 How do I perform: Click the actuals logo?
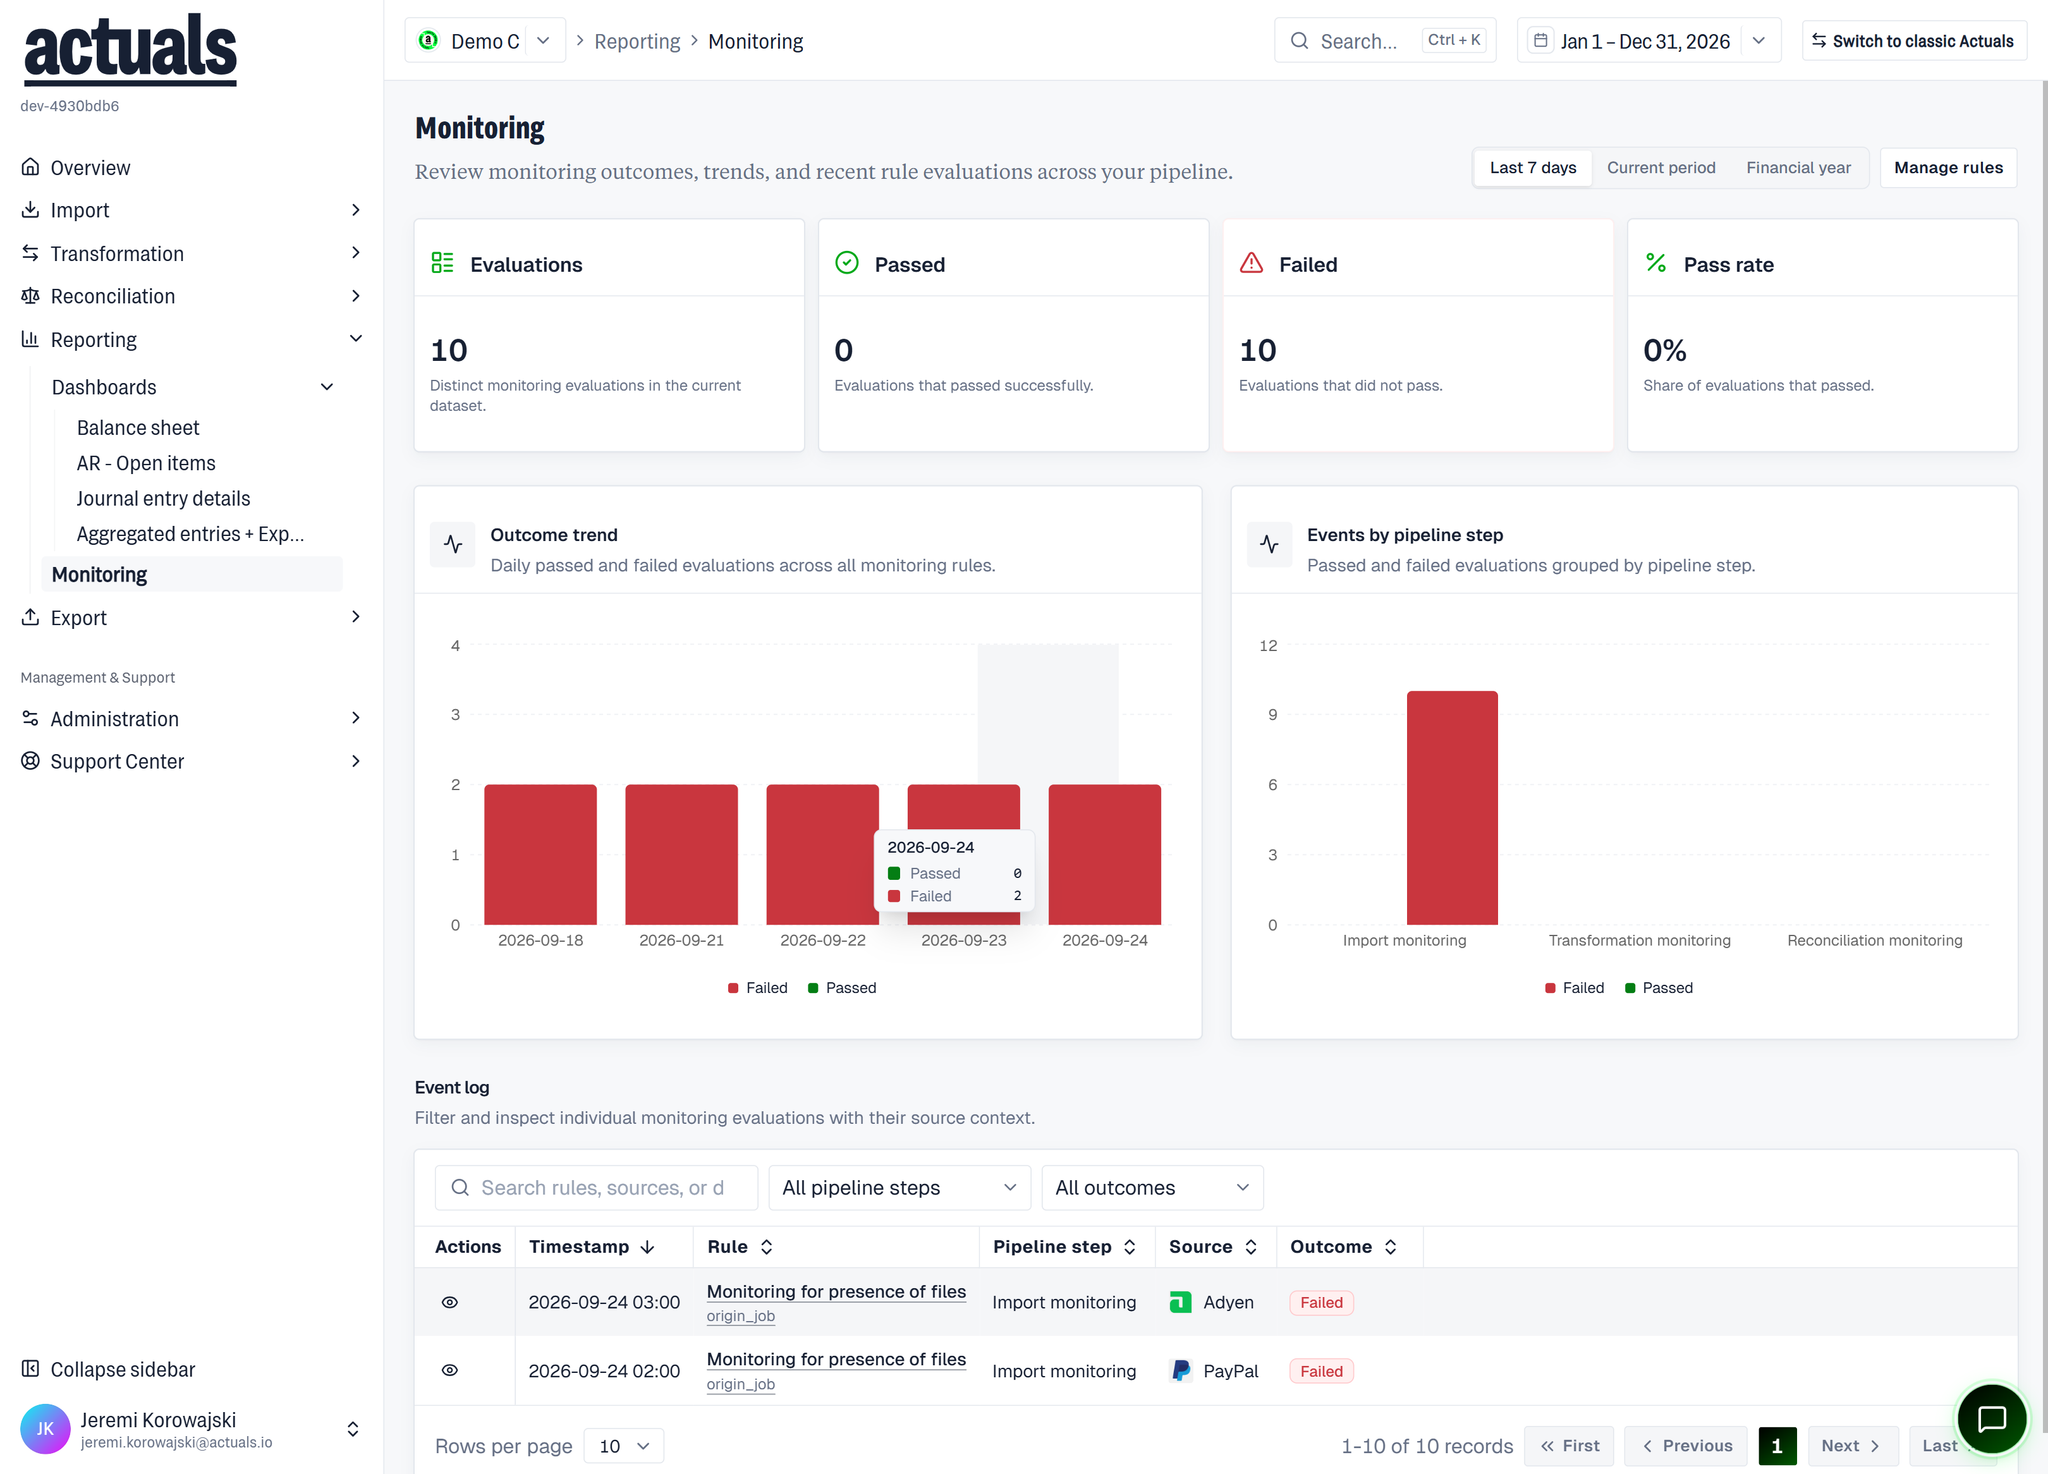pyautogui.click(x=130, y=50)
